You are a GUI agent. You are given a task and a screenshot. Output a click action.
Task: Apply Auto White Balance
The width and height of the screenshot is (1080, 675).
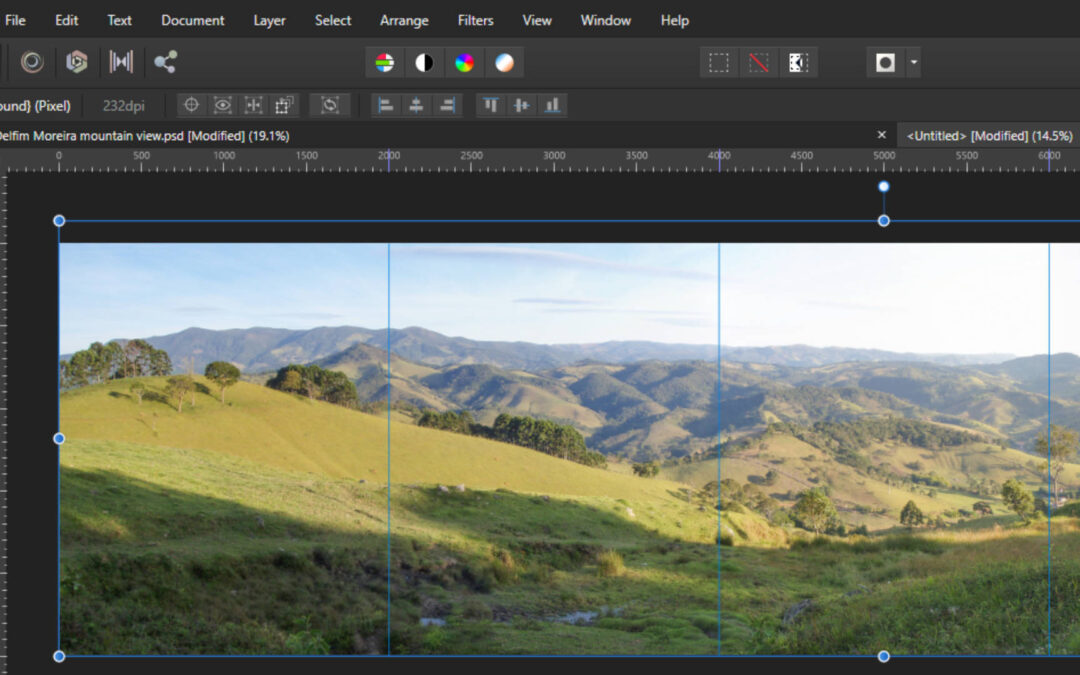[x=505, y=63]
